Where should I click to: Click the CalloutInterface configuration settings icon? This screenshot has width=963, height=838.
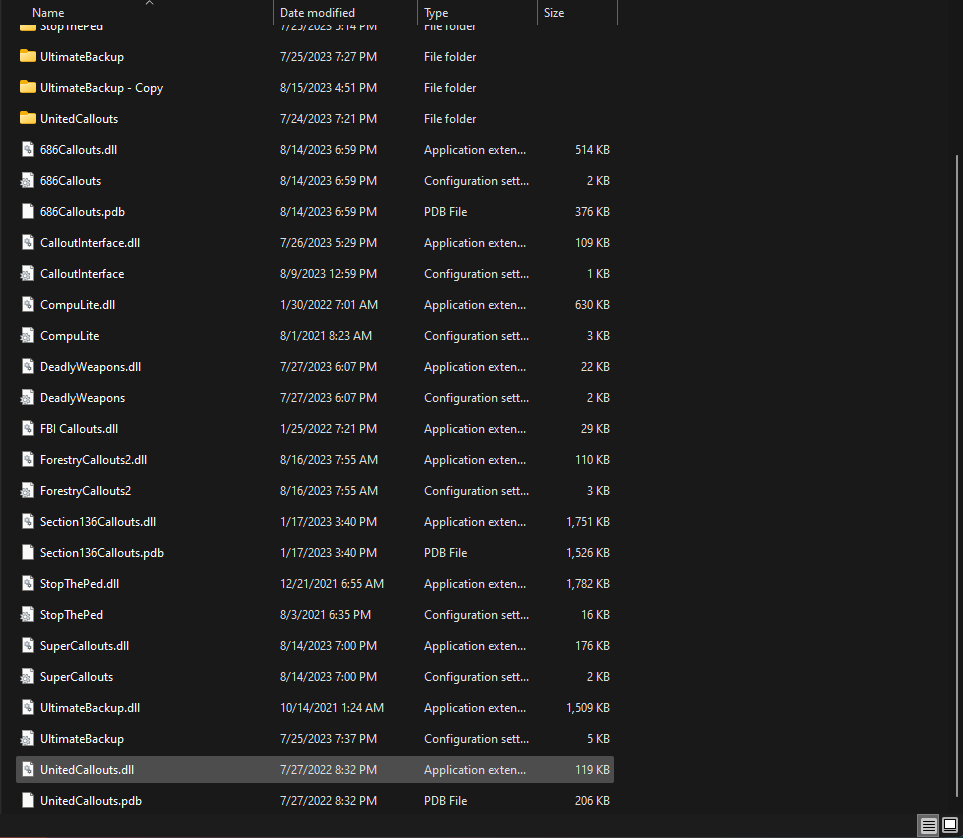[27, 273]
